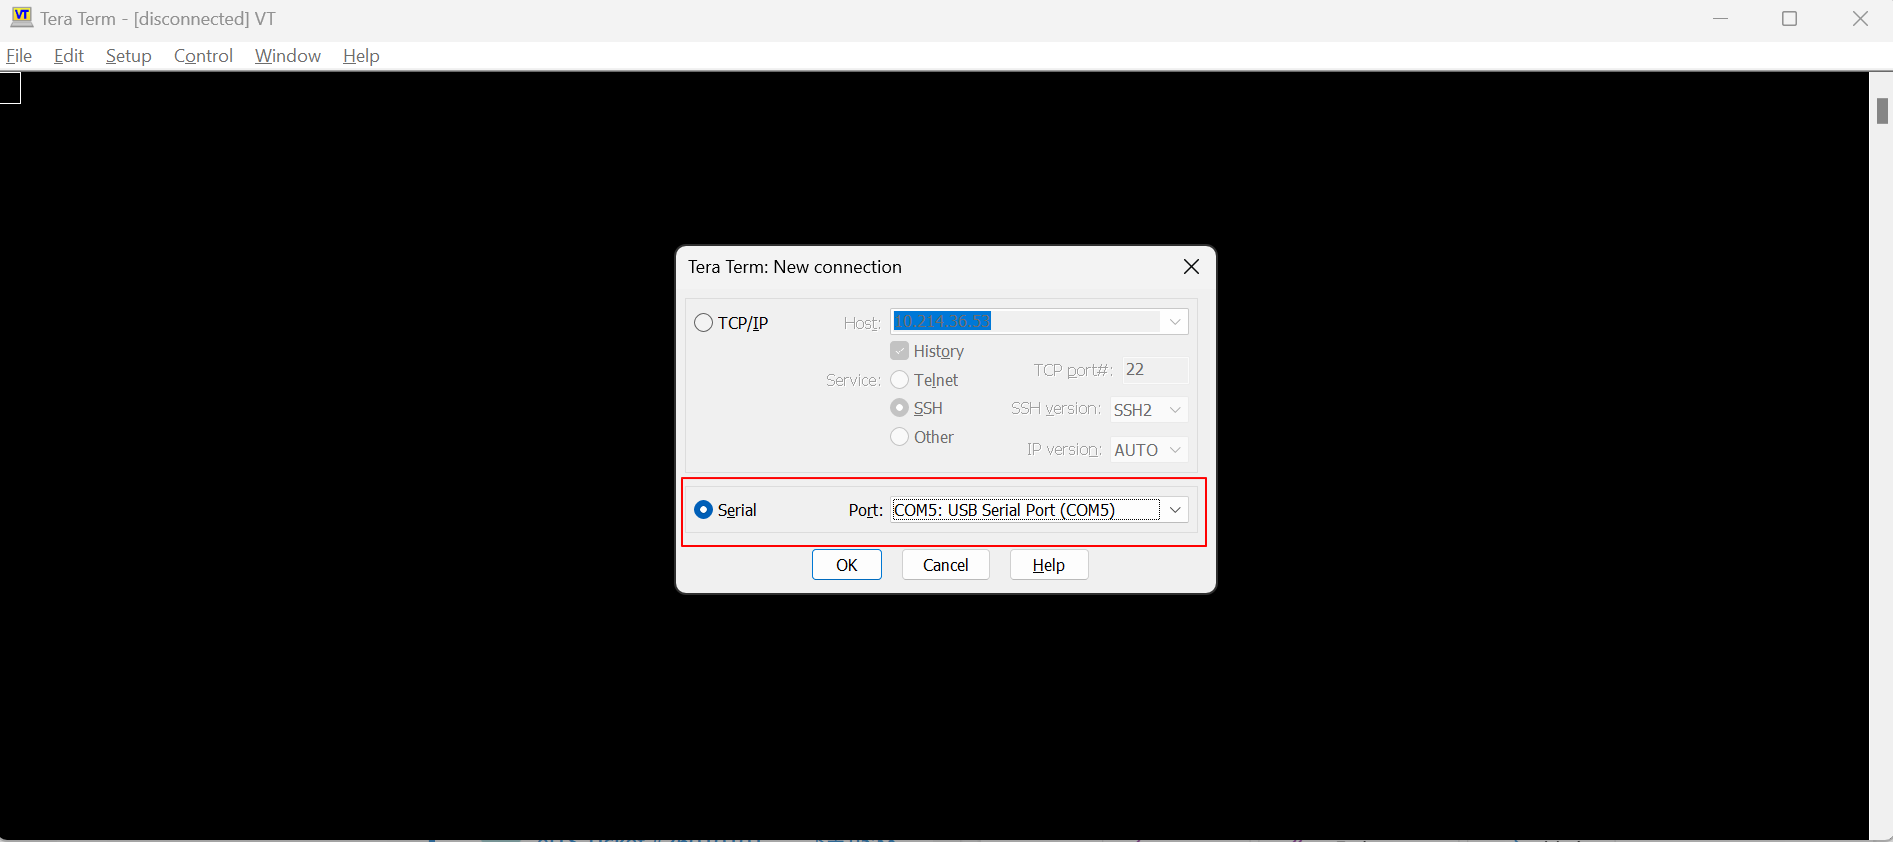Open the Help menu

pyautogui.click(x=361, y=56)
